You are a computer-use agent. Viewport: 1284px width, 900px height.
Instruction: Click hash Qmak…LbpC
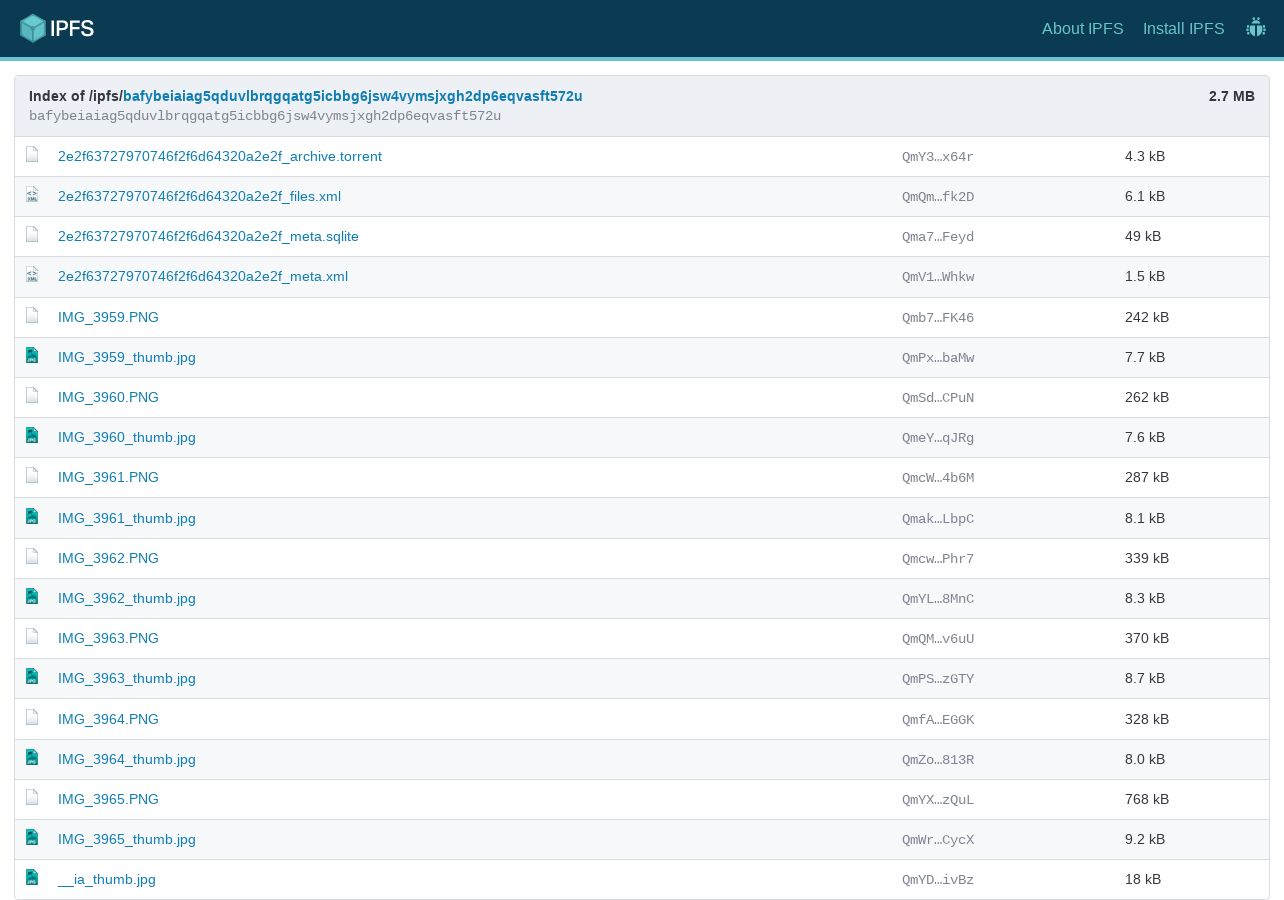coord(938,518)
